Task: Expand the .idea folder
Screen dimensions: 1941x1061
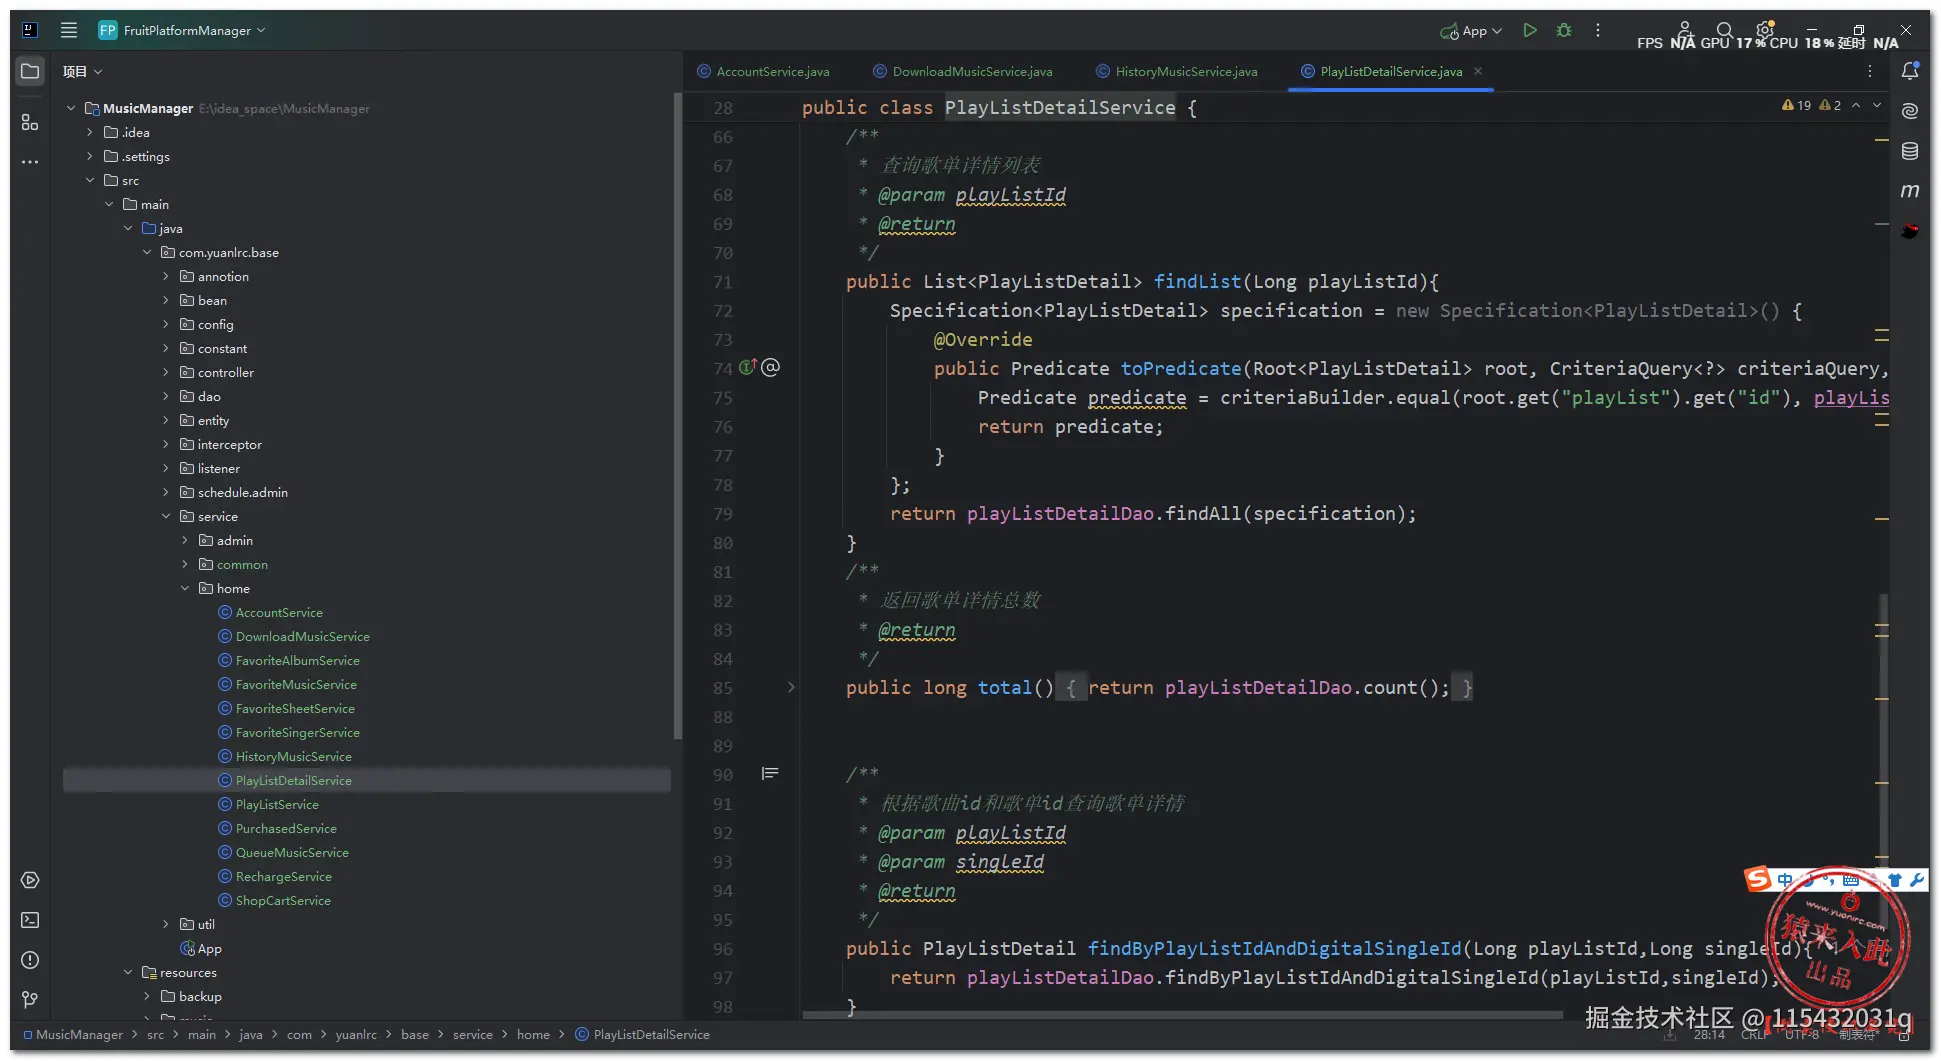Action: click(x=90, y=132)
